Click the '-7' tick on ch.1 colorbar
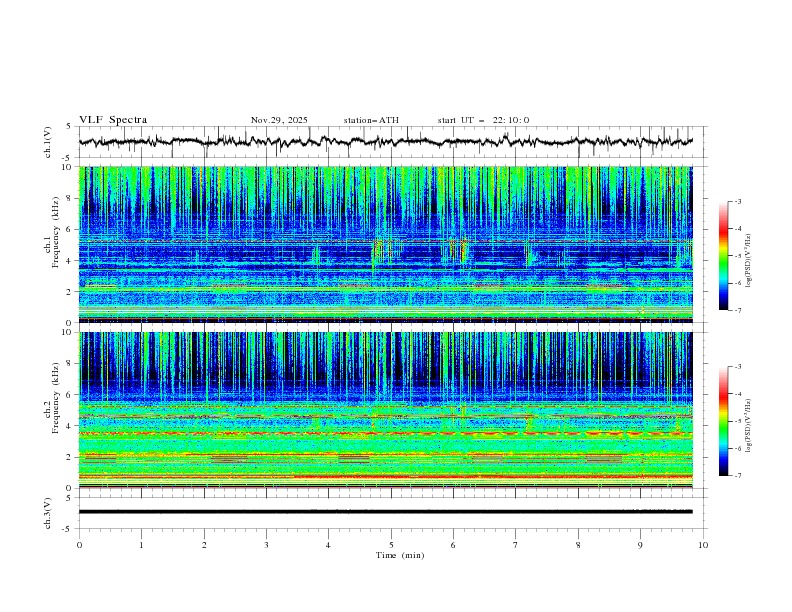This screenshot has width=792, height=612. 737,311
